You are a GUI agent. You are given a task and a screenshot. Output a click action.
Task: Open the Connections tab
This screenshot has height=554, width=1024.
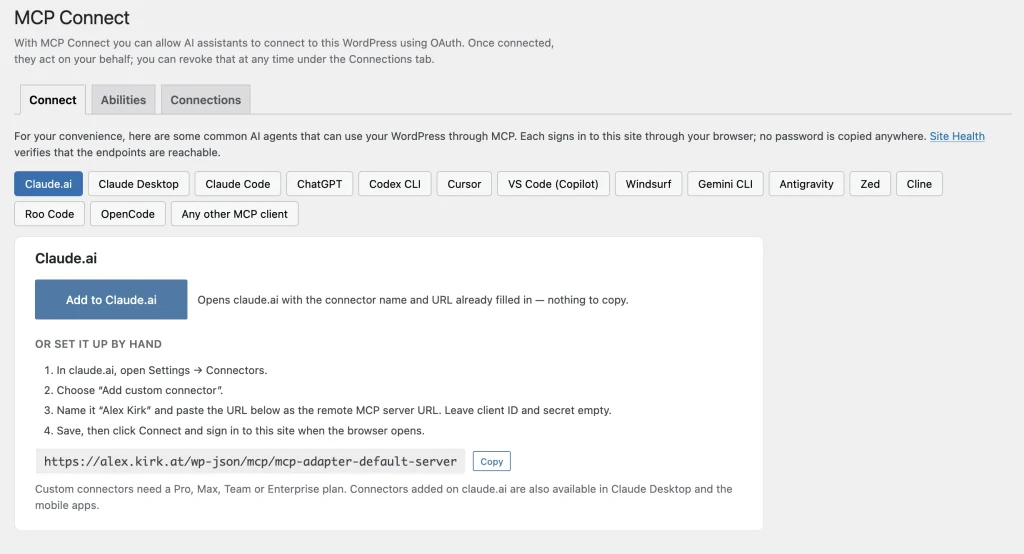click(206, 100)
